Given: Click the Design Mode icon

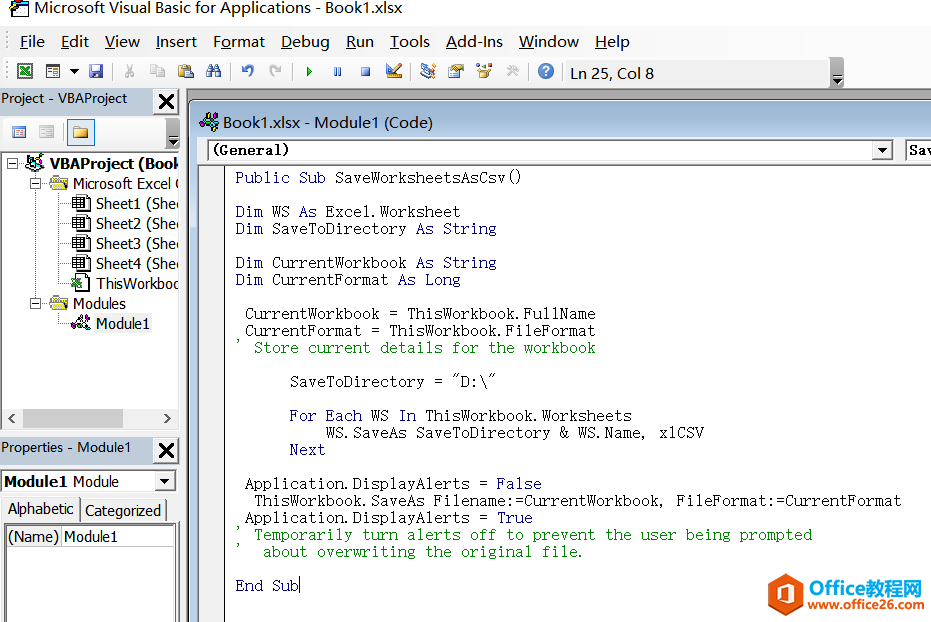Looking at the screenshot, I should (x=392, y=70).
